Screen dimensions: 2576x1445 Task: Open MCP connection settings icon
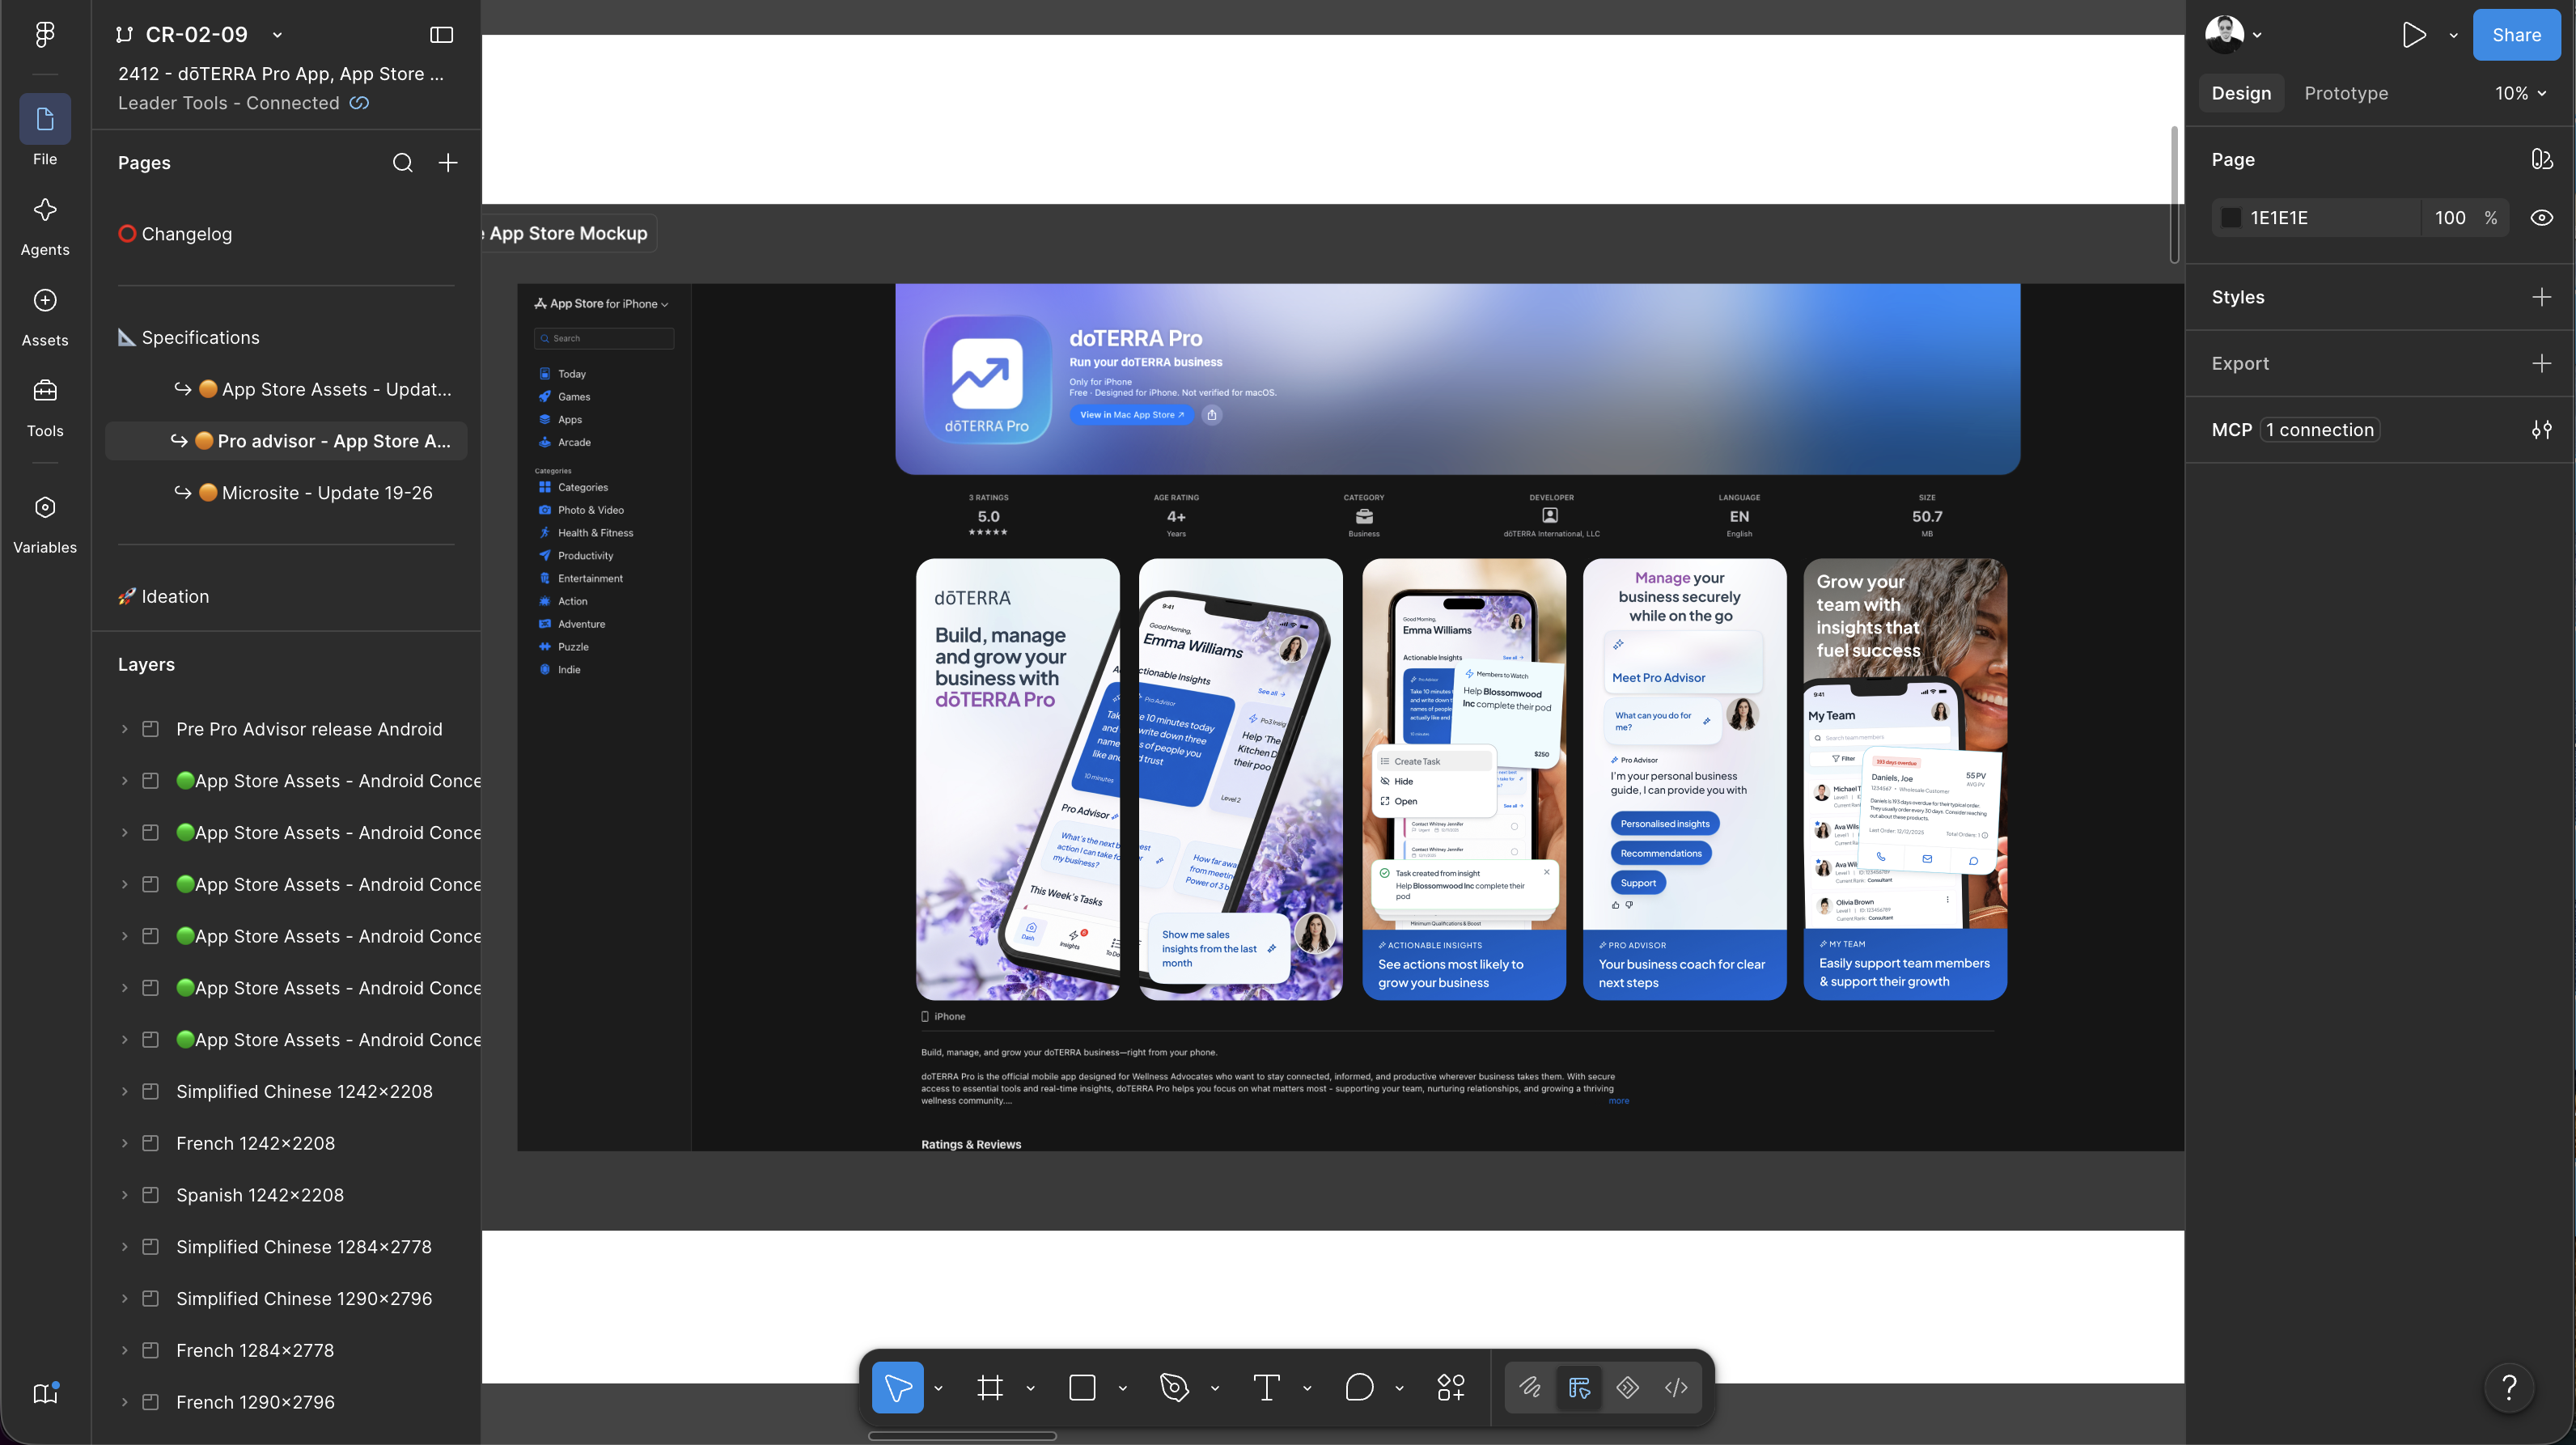click(x=2541, y=430)
